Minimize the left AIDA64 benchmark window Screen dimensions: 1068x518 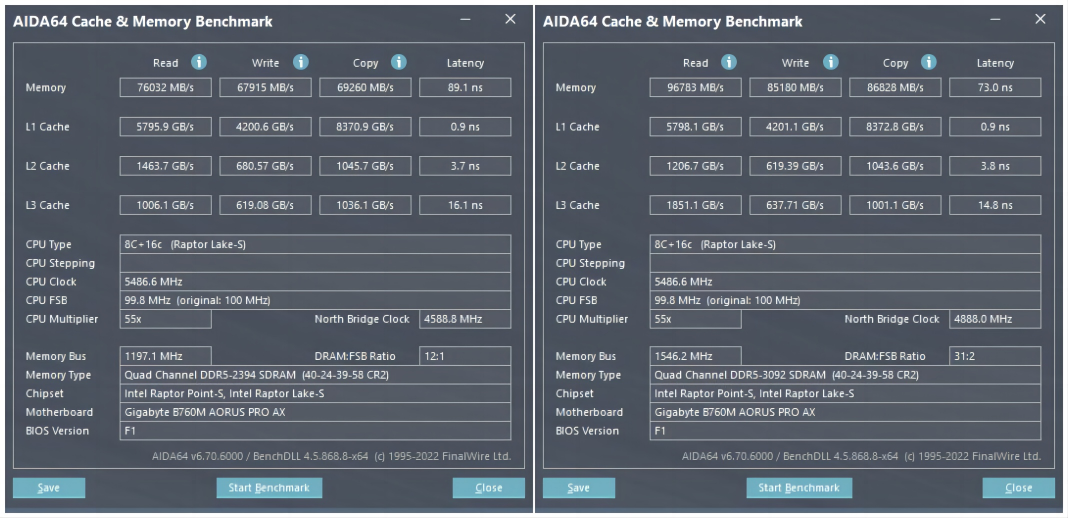click(465, 20)
